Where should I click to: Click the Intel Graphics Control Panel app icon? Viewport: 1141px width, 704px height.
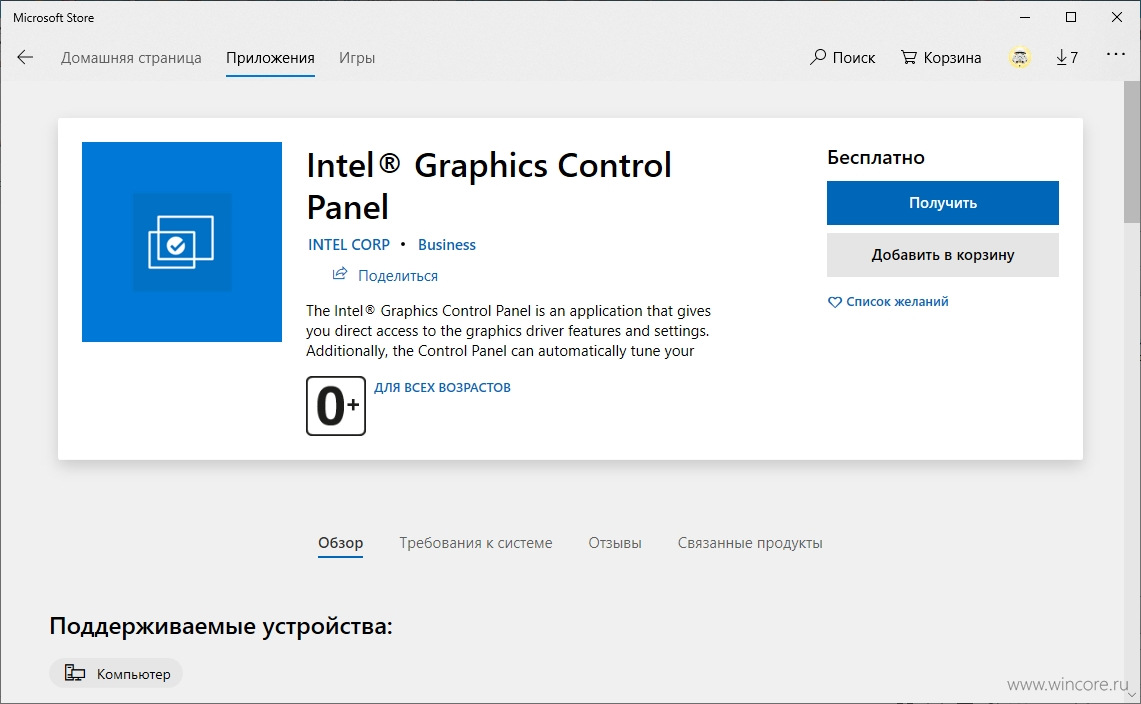[182, 242]
